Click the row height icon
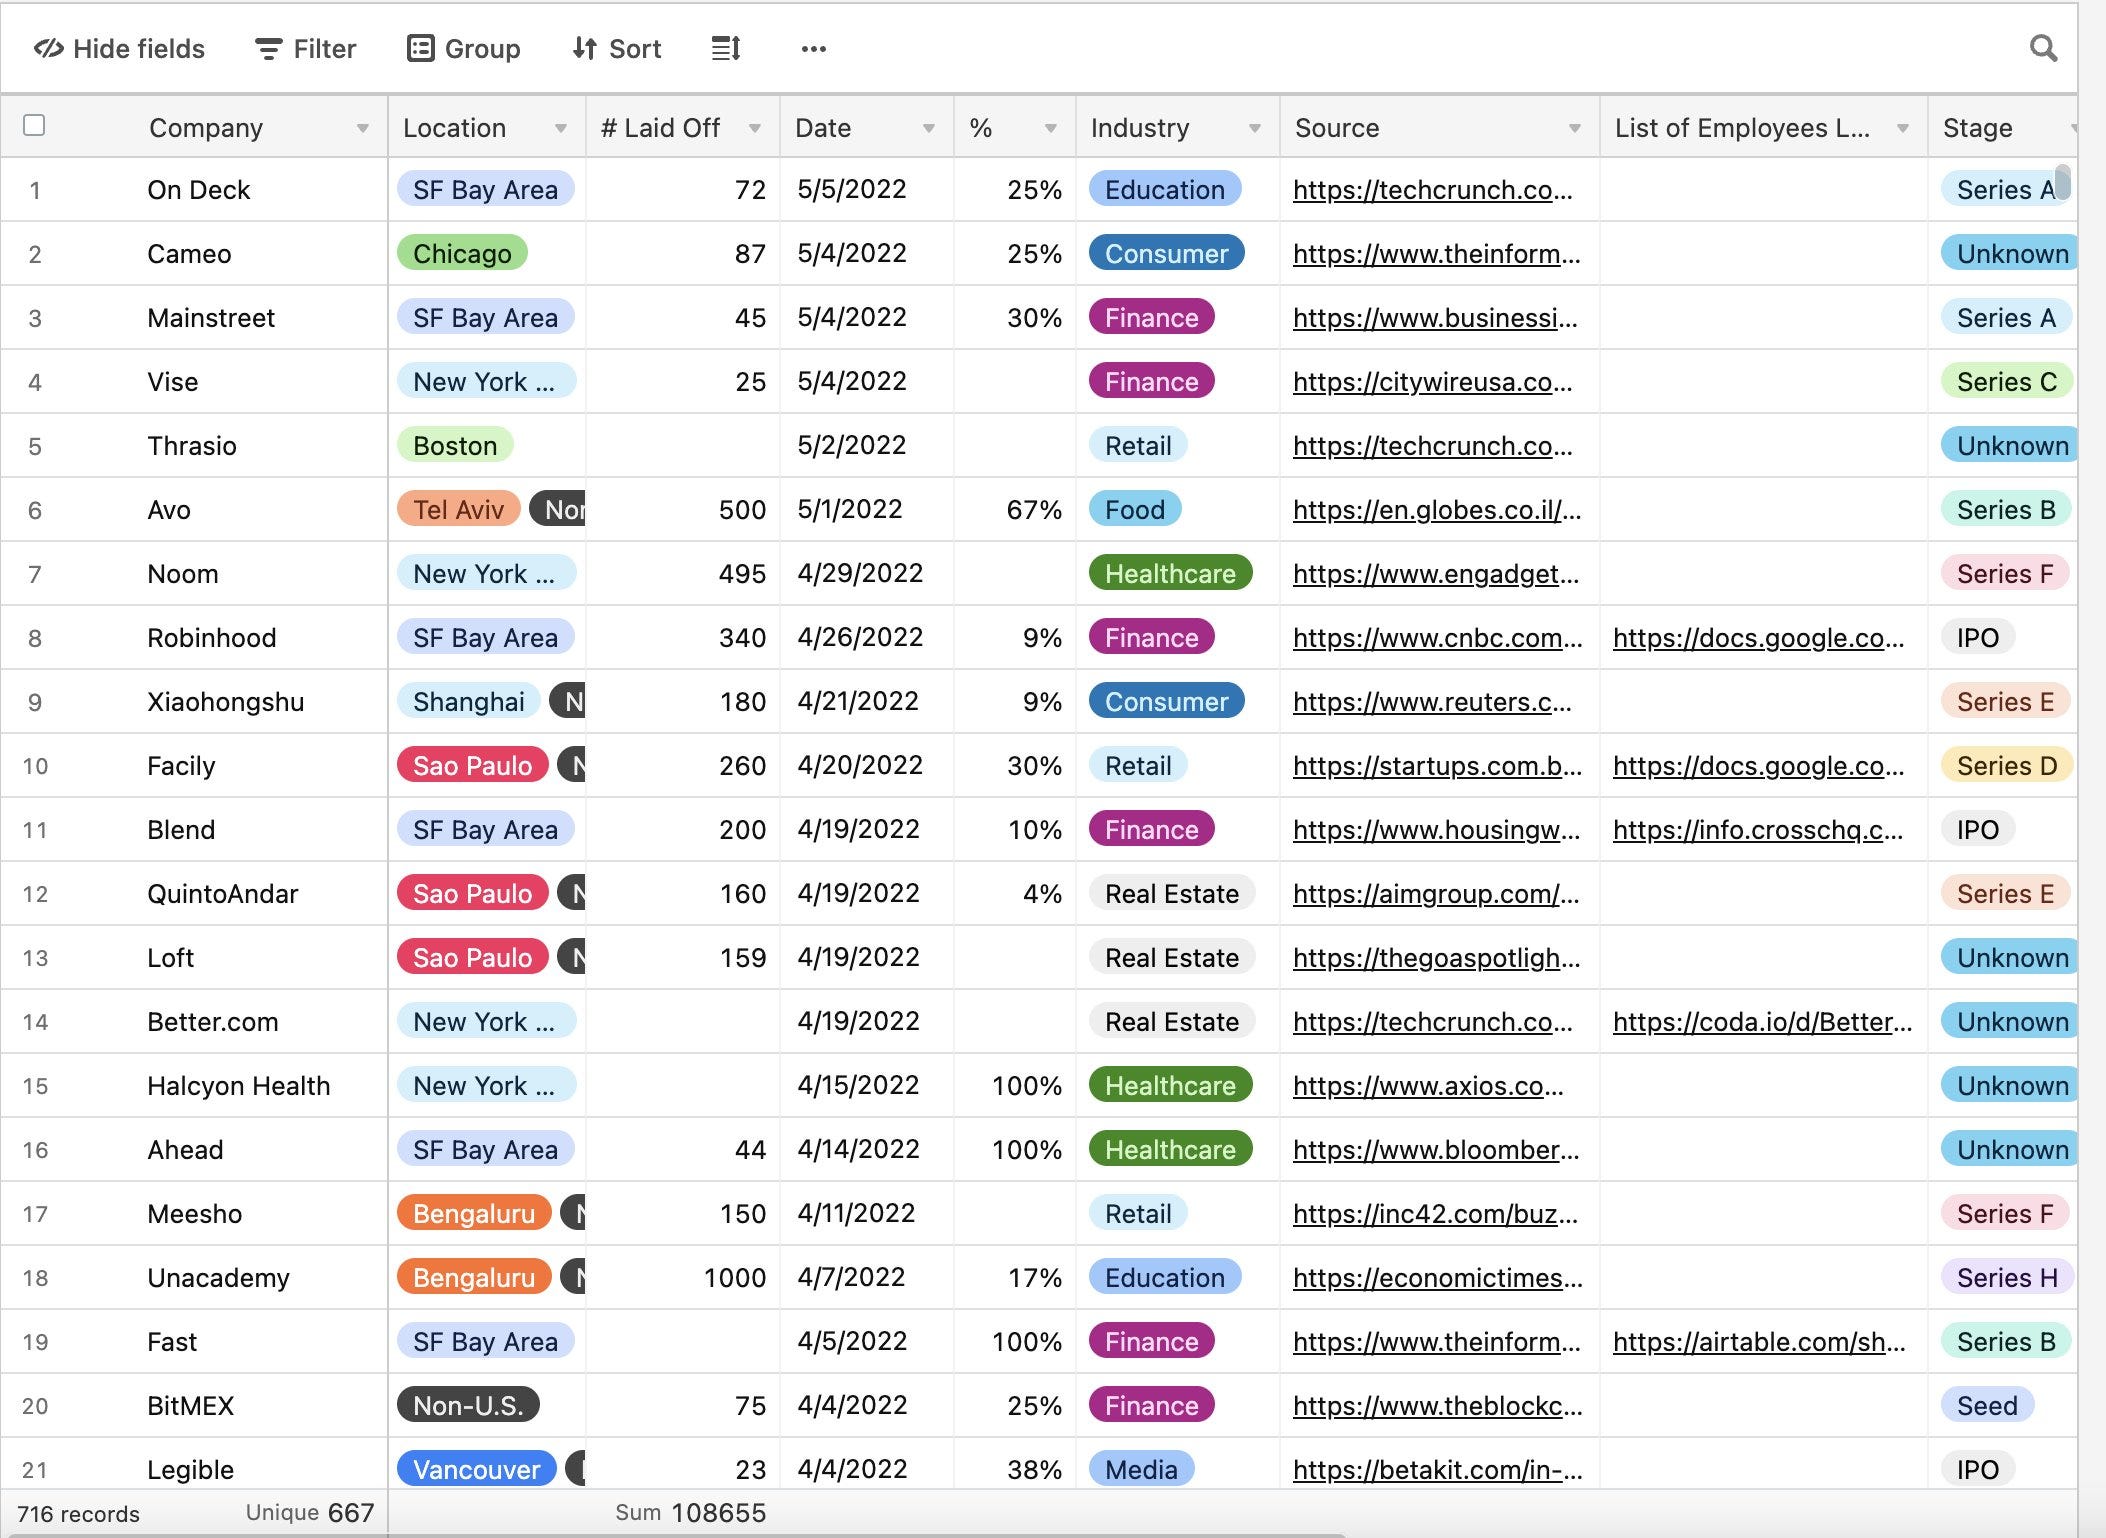Screen dimensions: 2106x1538 coord(726,48)
